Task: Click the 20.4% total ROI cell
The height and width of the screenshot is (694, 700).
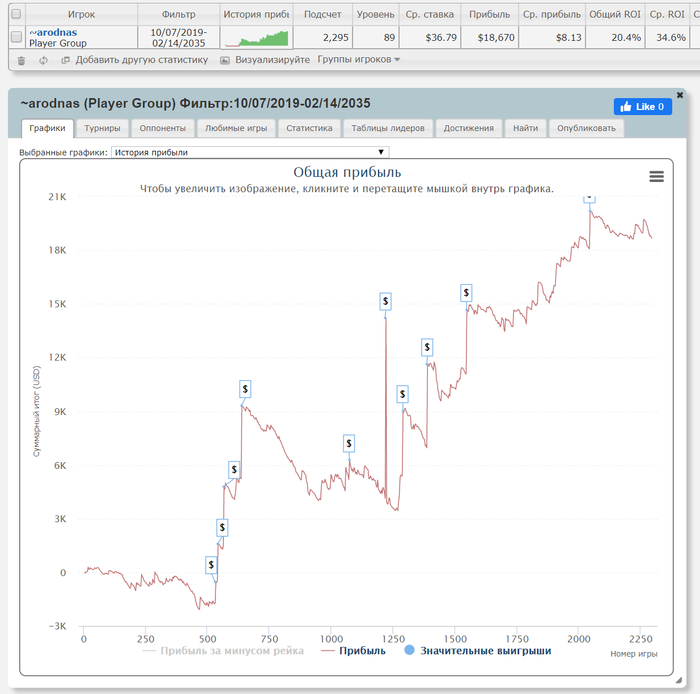Action: pos(615,37)
